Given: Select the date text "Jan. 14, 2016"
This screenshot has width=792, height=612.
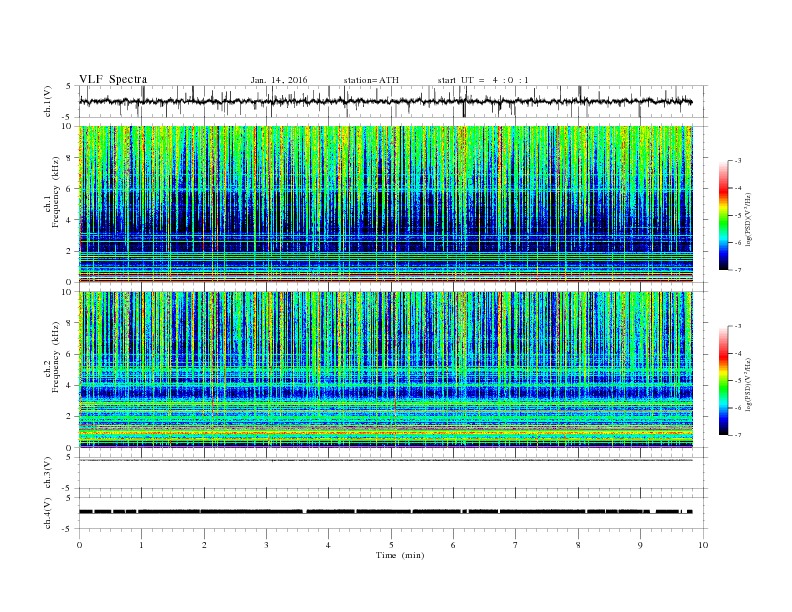Looking at the screenshot, I should 279,80.
